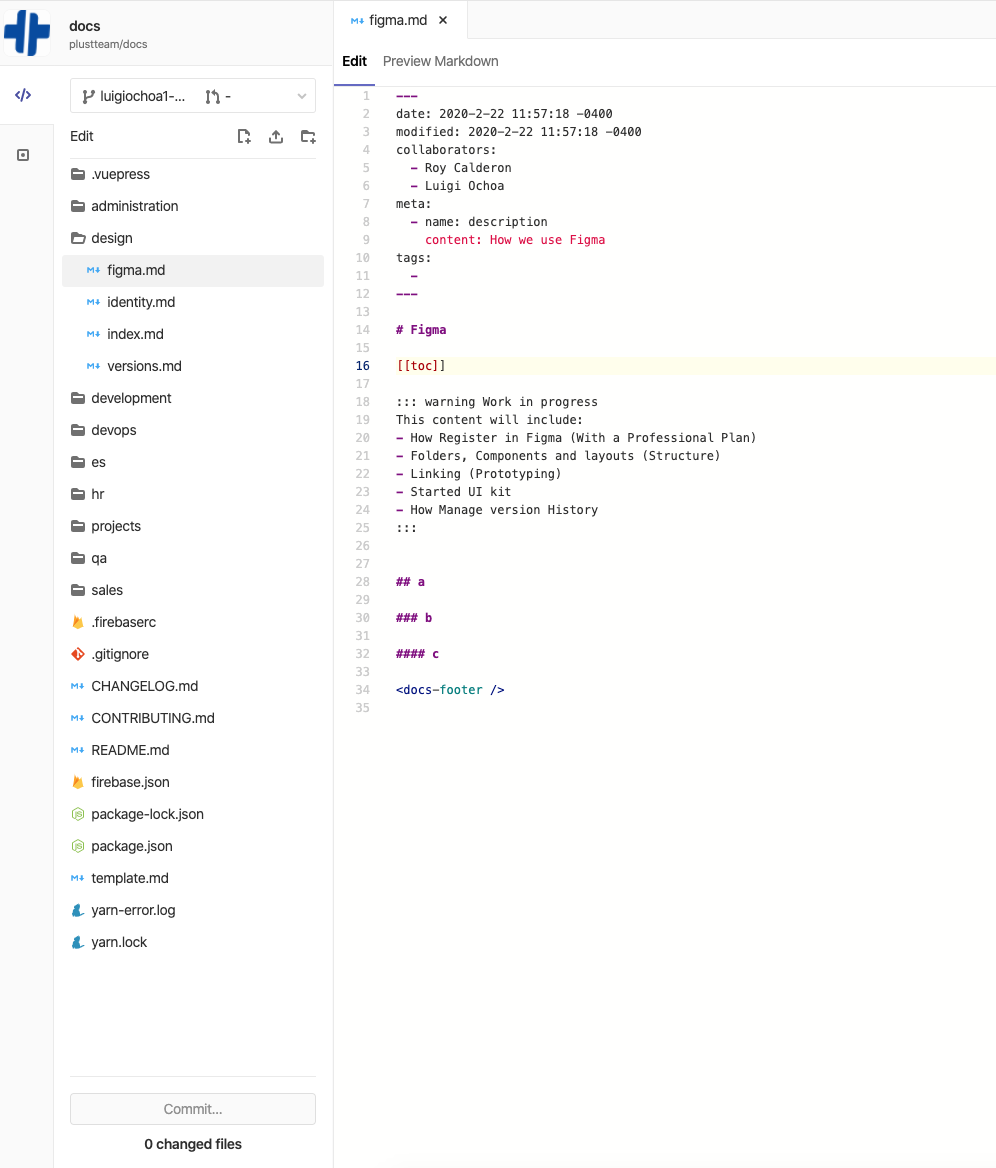Click the upload file icon
This screenshot has width=996, height=1168.
276,137
